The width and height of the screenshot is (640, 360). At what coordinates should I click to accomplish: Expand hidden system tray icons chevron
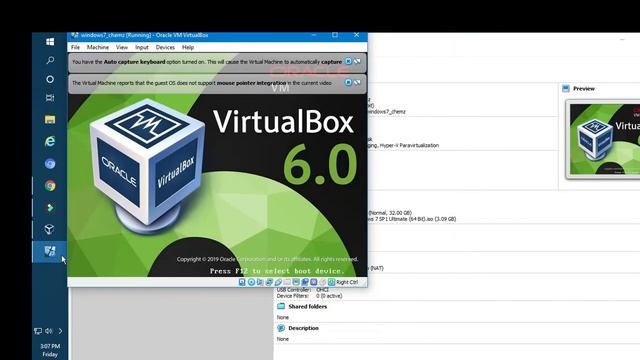(60, 331)
